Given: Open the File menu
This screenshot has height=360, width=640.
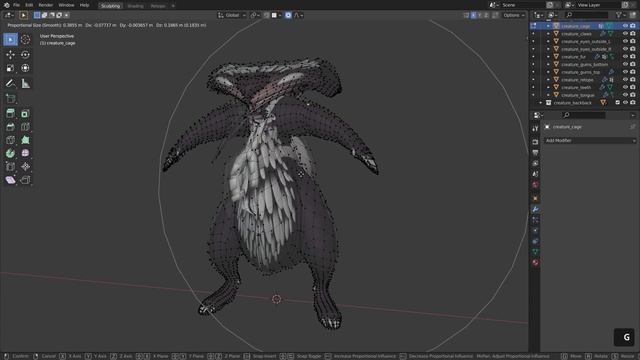Looking at the screenshot, I should (x=16, y=5).
